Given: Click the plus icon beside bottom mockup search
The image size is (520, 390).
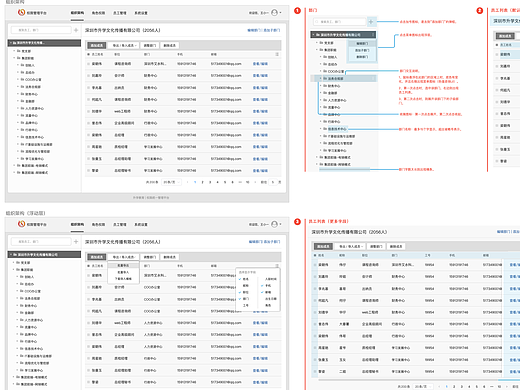Looking at the screenshot, I should (x=76, y=241).
